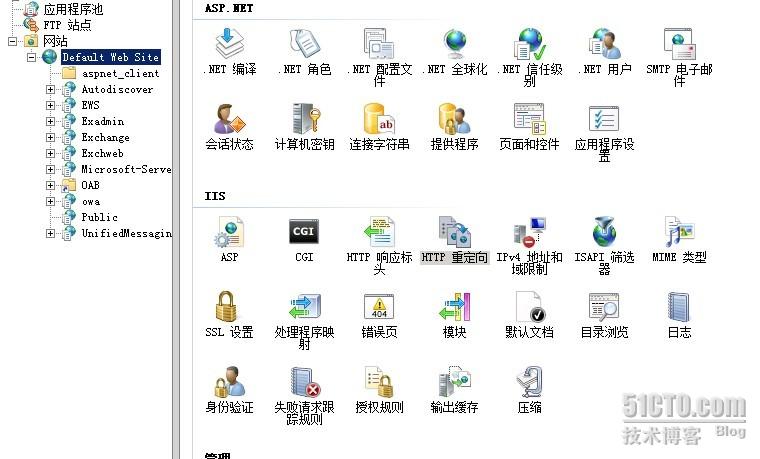Select the HTTP 重定向 icon
Screen dimensions: 760x459
tap(455, 239)
